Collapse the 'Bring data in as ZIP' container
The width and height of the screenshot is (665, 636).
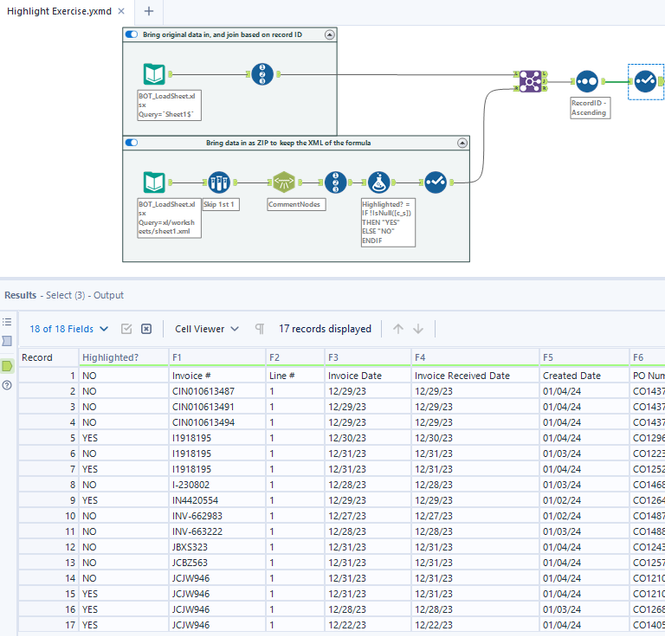[x=462, y=143]
